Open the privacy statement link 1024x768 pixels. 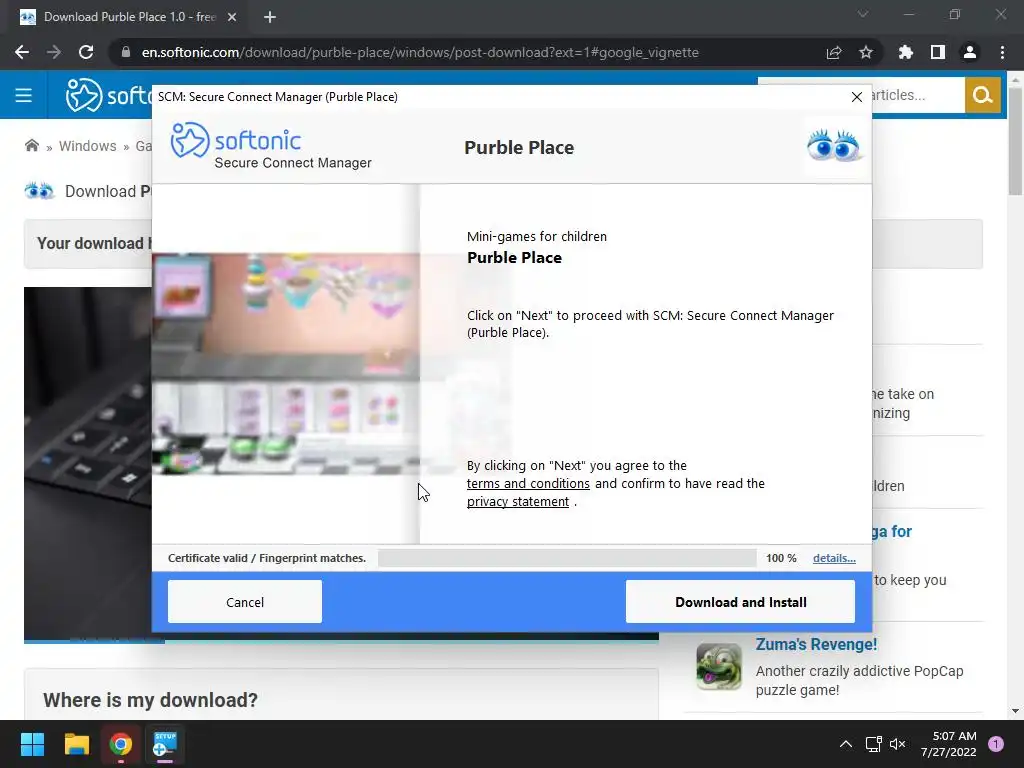[518, 502]
